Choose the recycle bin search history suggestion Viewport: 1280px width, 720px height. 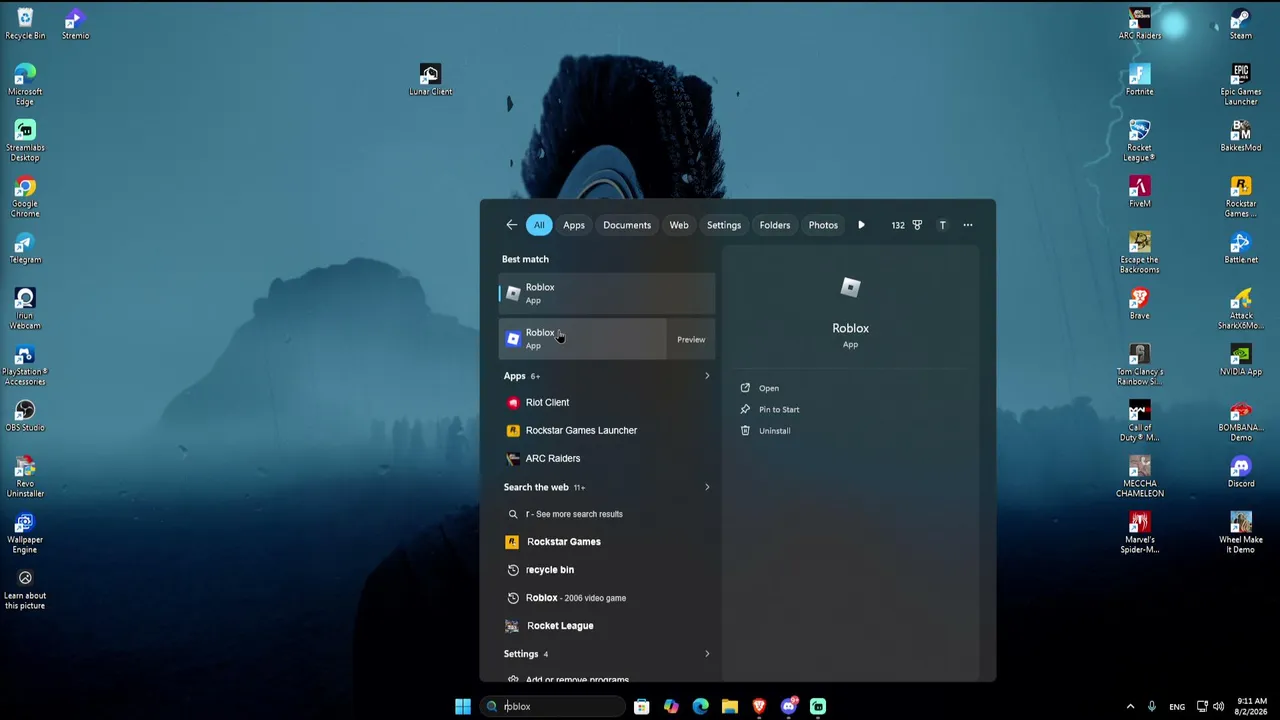tap(607, 570)
